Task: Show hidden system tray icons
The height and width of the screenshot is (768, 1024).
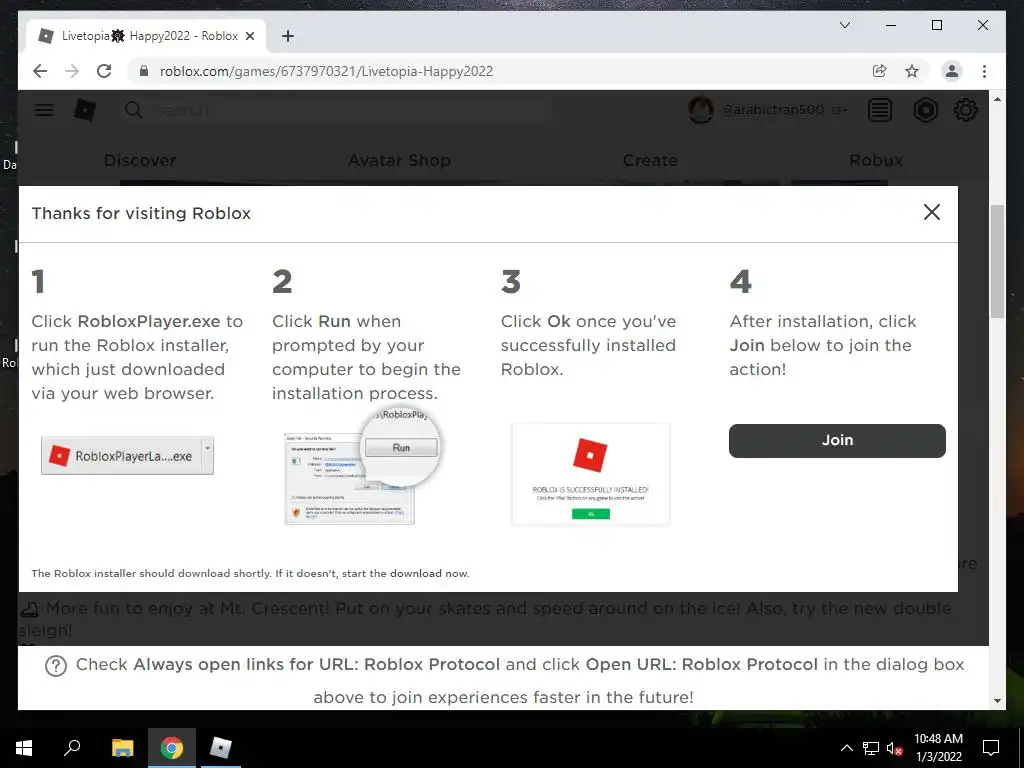Action: (846, 748)
